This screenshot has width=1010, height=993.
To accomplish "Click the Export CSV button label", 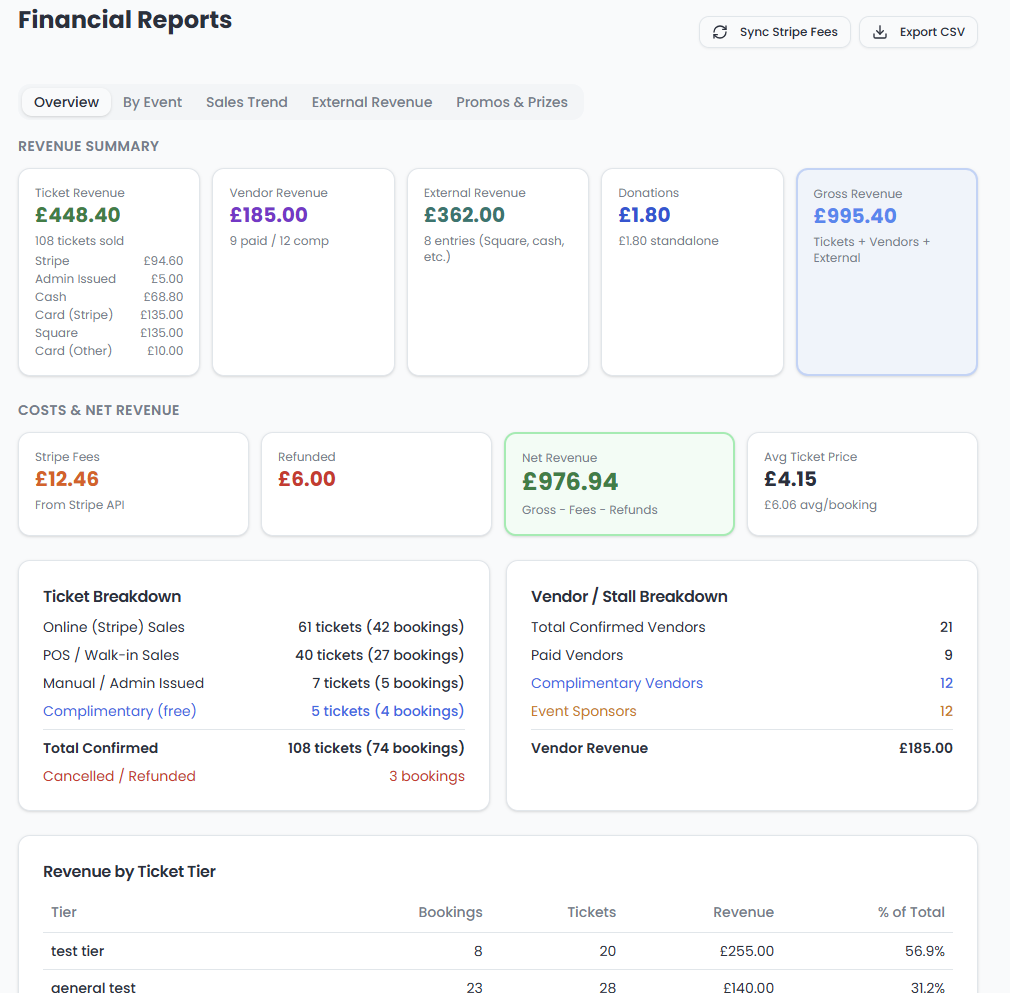I will [x=931, y=32].
